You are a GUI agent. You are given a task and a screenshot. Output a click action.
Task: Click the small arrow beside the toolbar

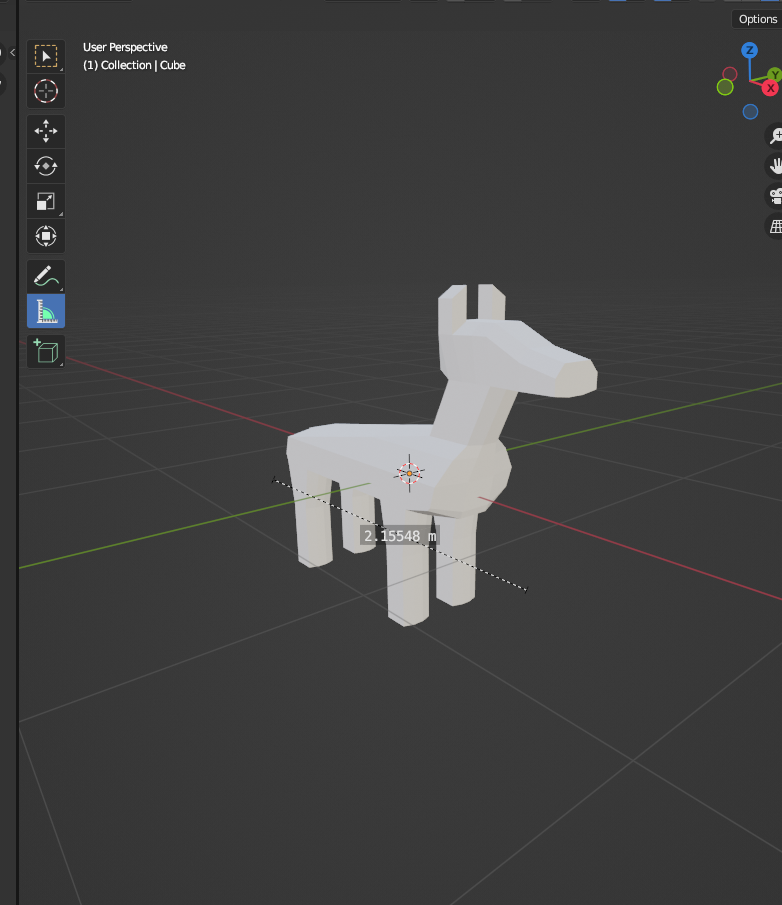click(12, 53)
